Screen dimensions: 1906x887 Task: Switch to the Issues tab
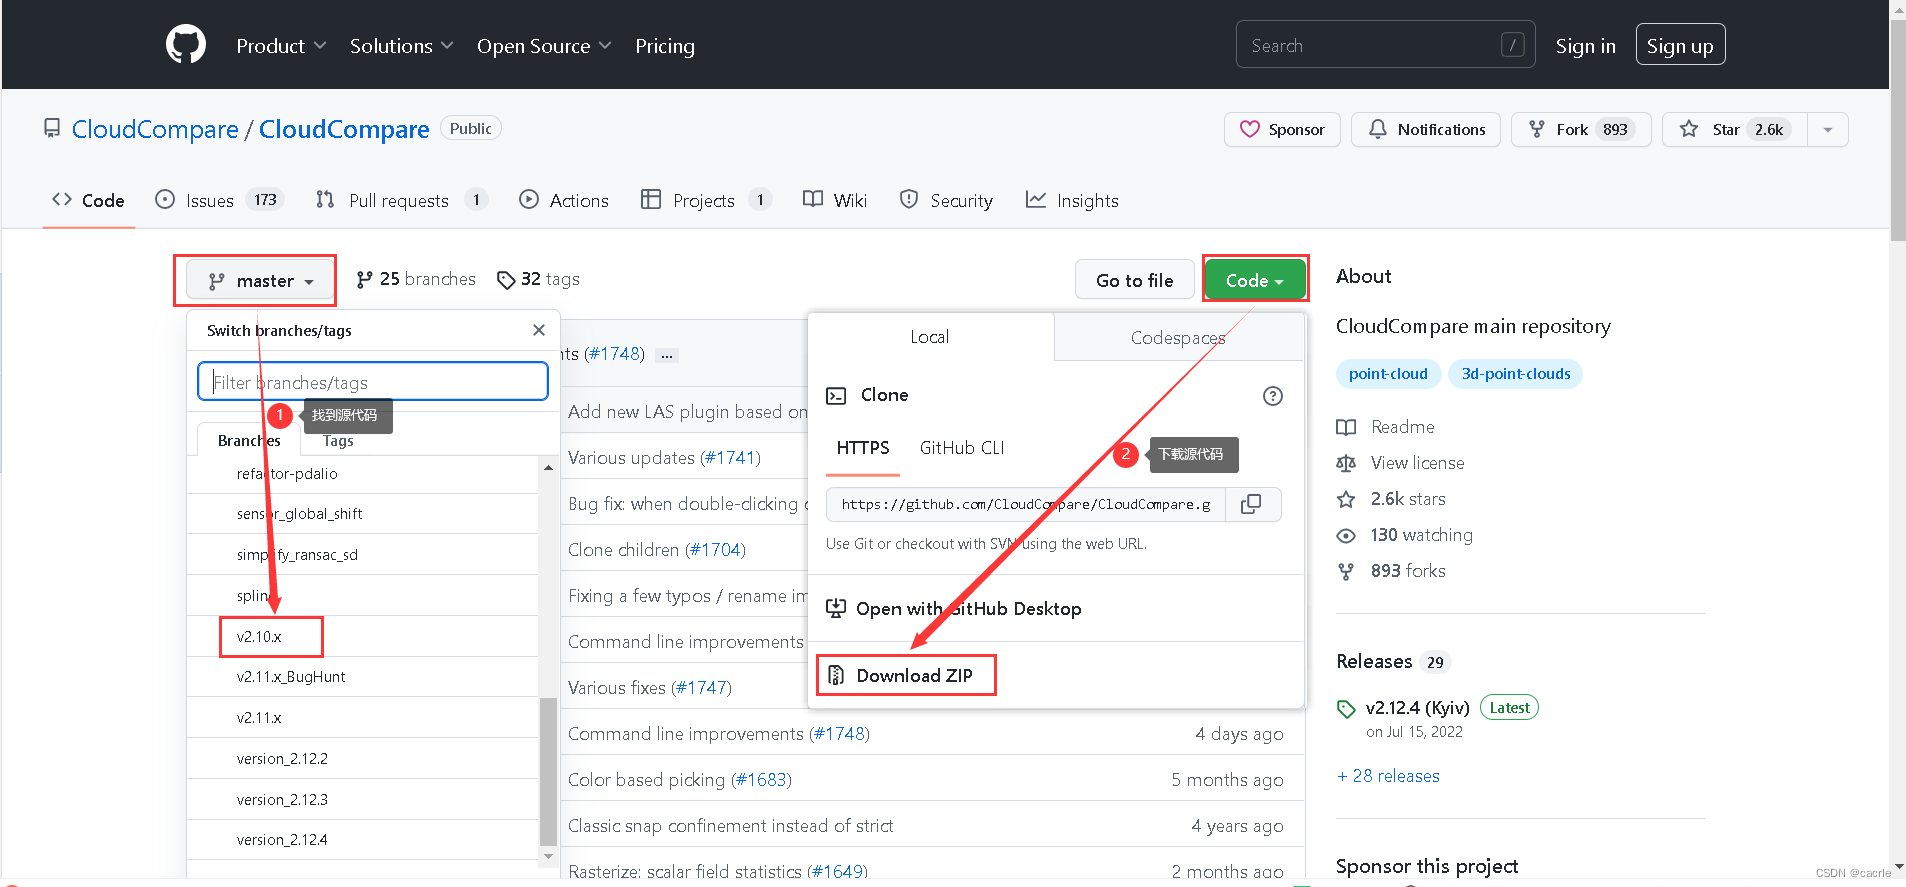tap(220, 200)
